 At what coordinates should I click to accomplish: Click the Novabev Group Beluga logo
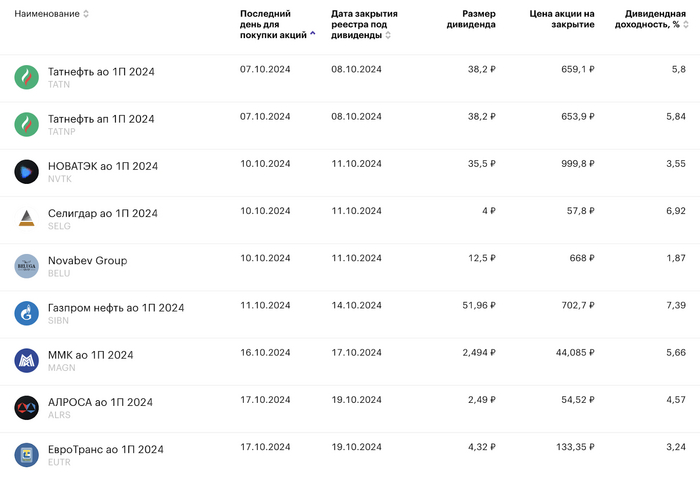point(26,266)
